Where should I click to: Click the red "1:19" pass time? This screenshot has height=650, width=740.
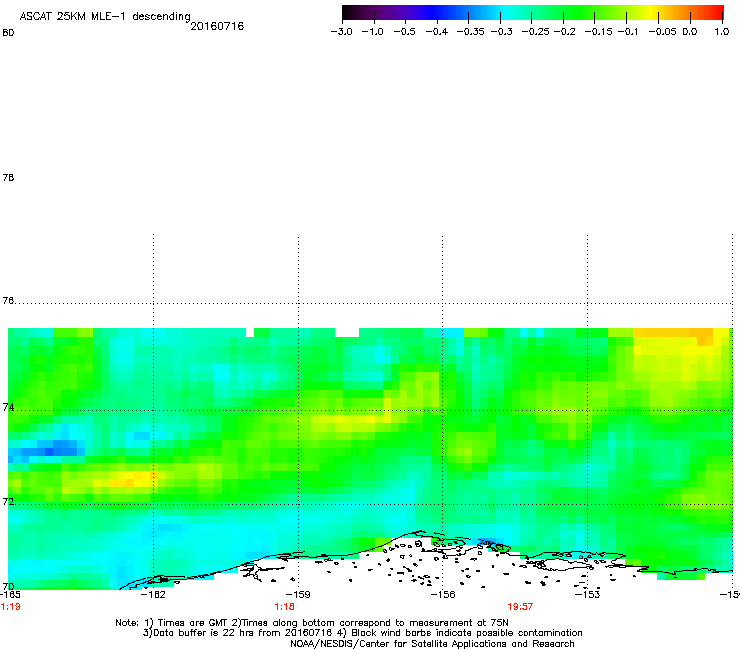10,607
